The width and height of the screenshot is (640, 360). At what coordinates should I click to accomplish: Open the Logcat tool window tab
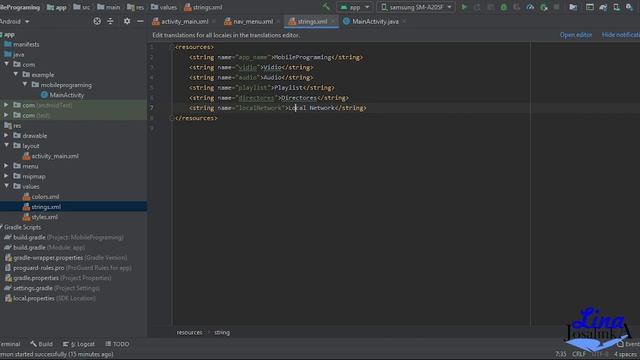(79, 344)
